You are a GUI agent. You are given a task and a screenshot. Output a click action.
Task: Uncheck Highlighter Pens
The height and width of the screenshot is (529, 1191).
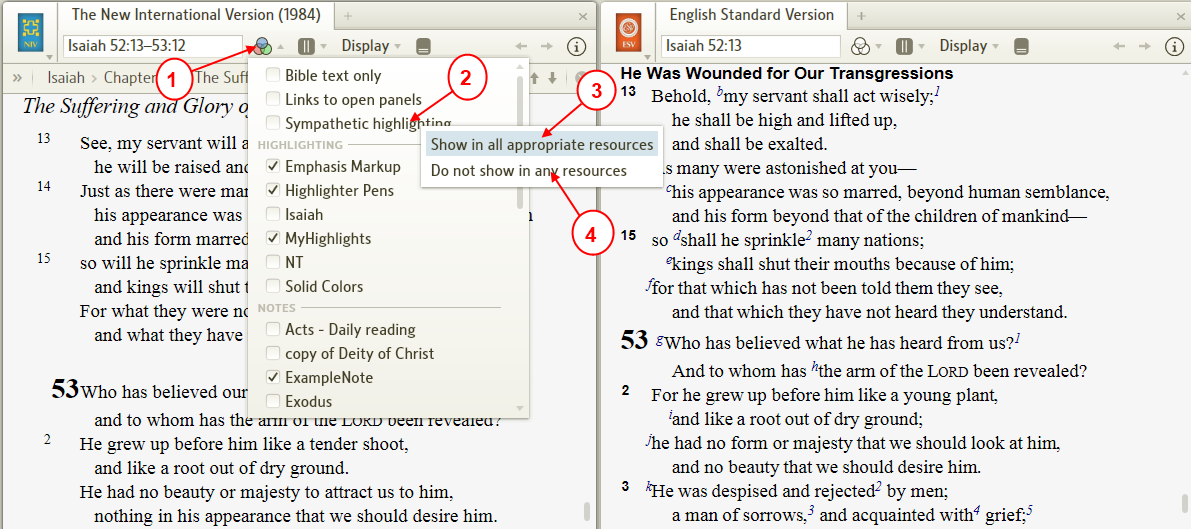[x=272, y=190]
